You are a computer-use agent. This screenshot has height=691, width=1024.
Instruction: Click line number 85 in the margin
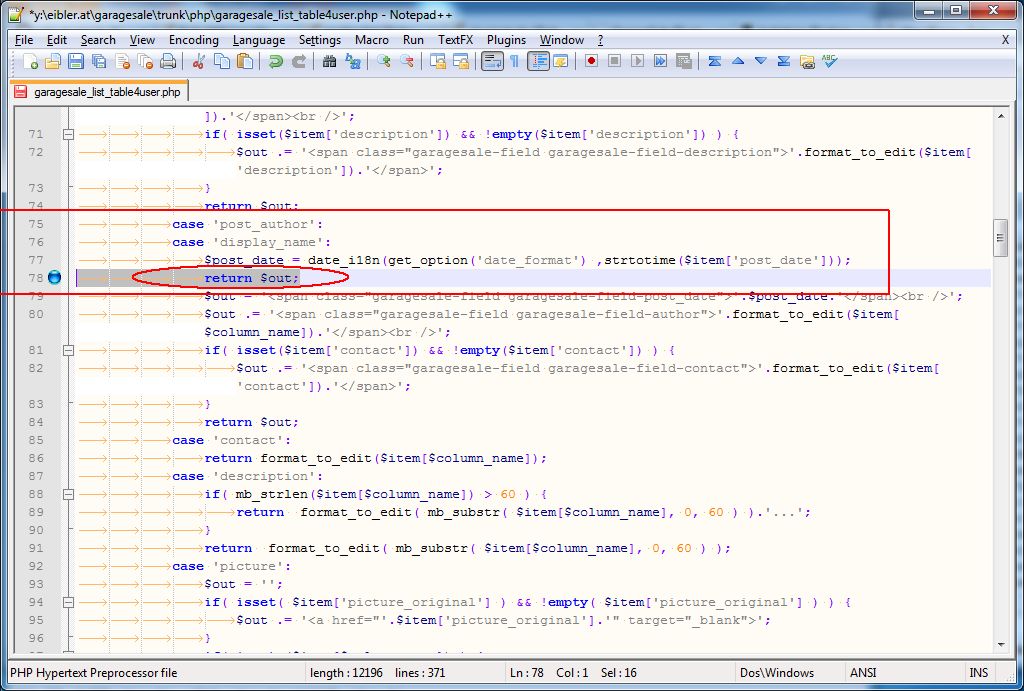click(x=36, y=440)
